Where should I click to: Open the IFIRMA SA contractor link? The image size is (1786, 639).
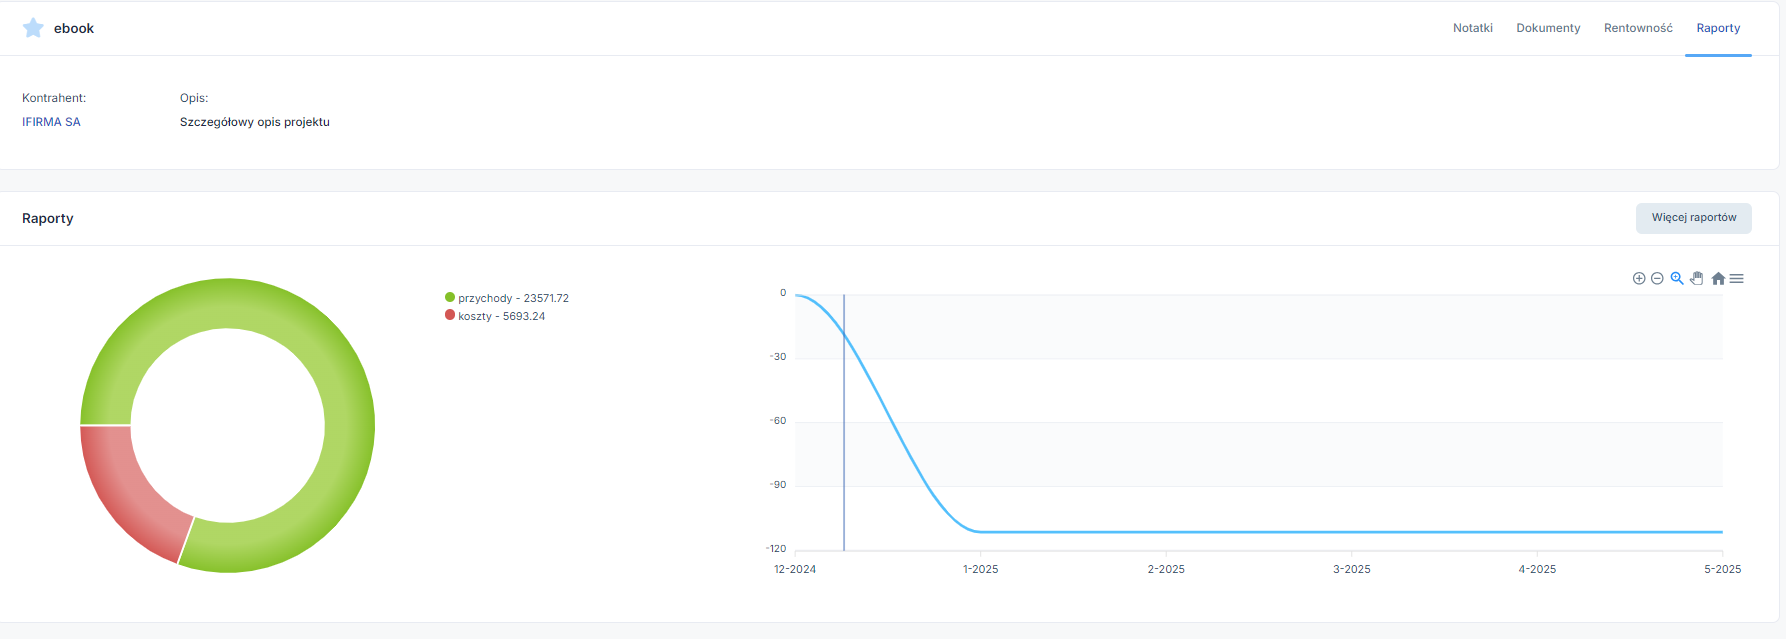[x=51, y=122]
